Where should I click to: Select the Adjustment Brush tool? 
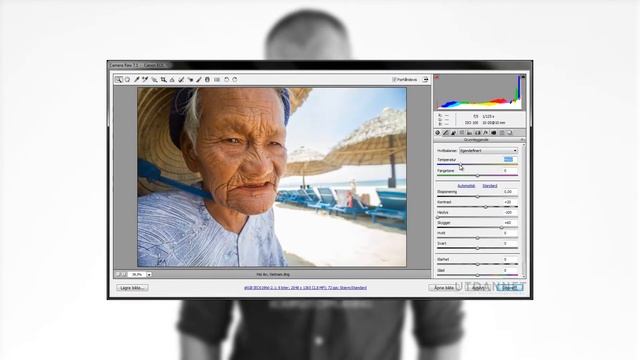199,80
